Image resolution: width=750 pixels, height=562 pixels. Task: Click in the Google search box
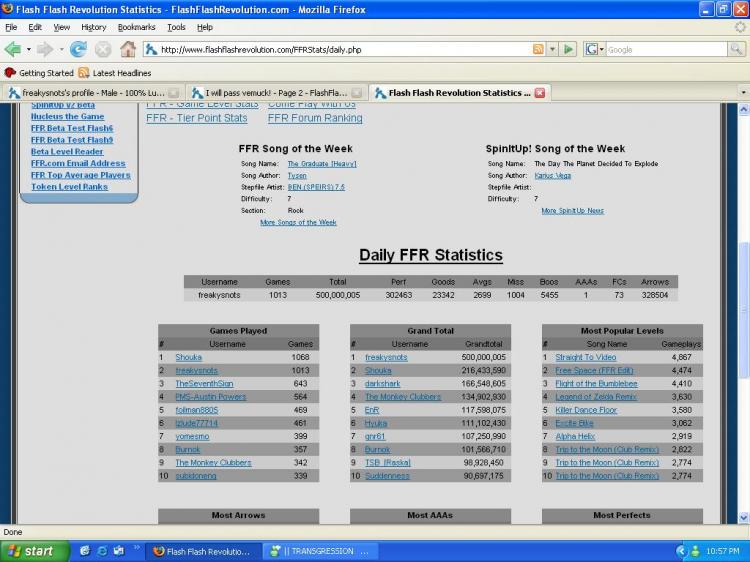tap(666, 49)
